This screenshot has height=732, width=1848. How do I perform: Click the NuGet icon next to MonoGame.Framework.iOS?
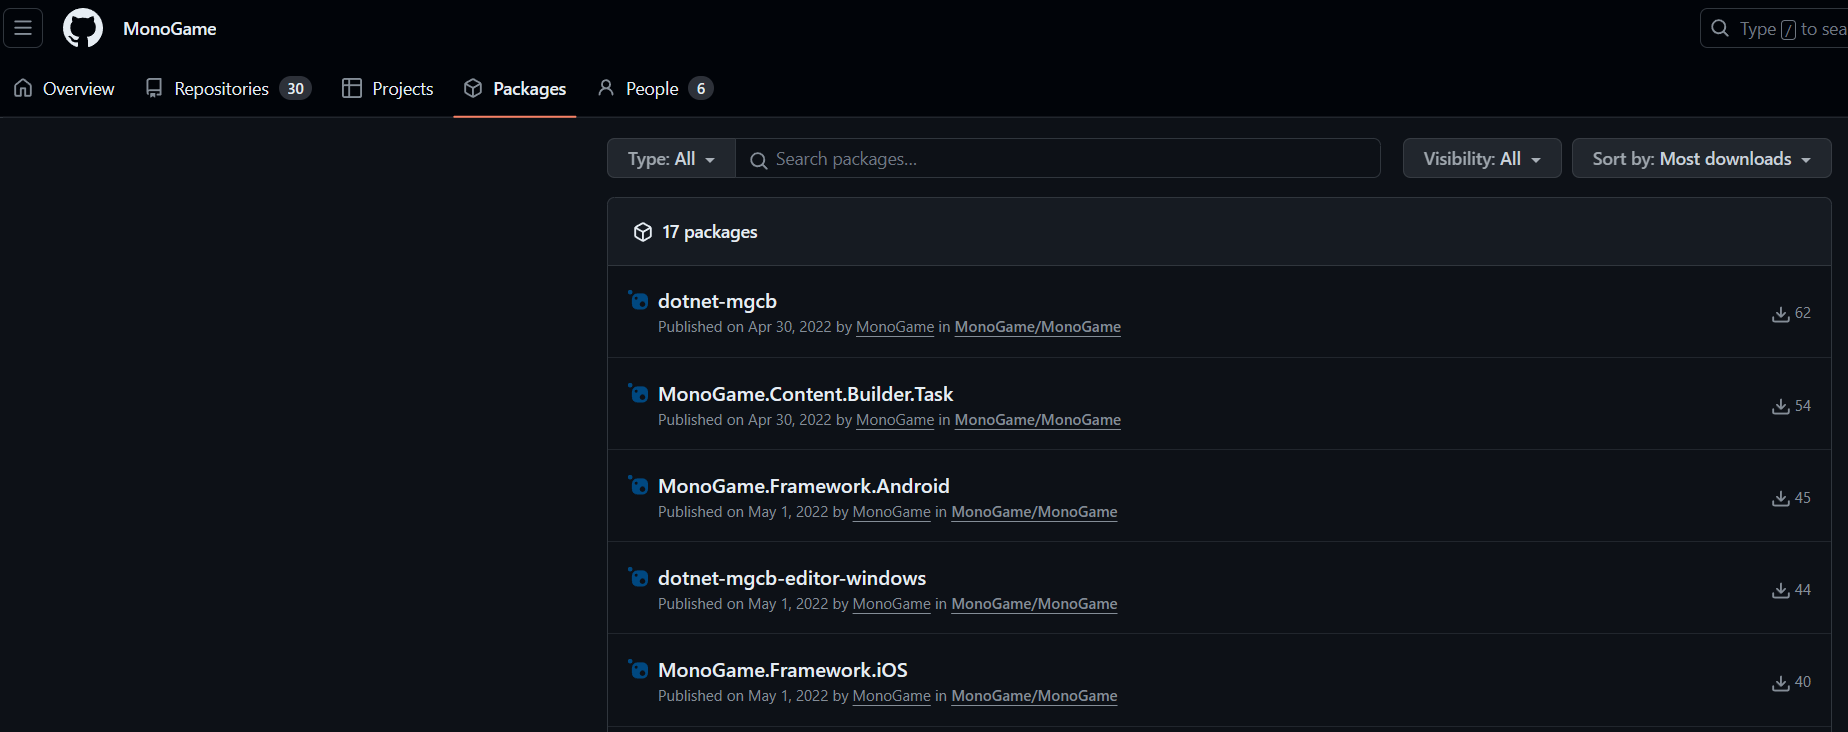click(638, 669)
